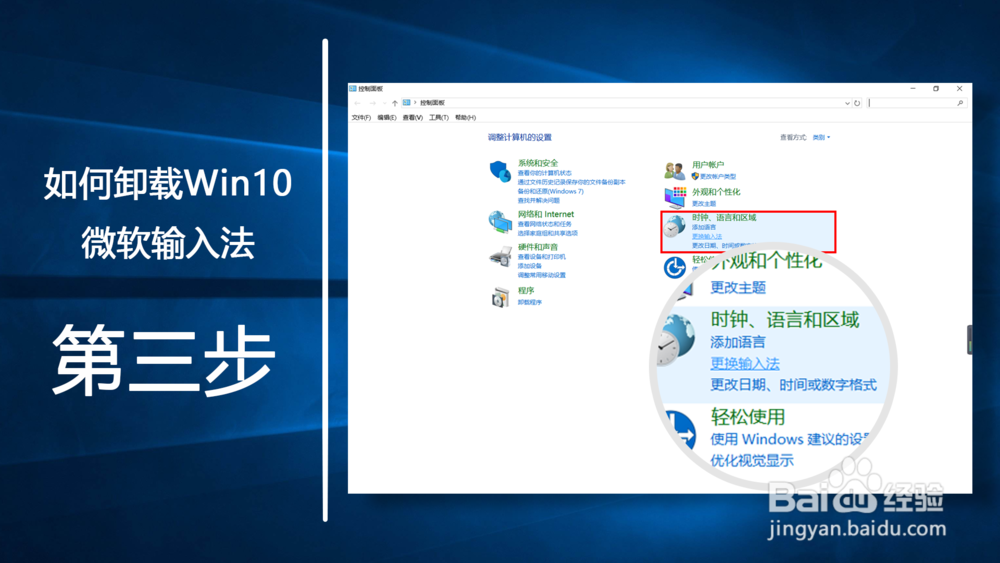Open the Programs disc-box icon
Viewport: 1000px width, 563px height.
(500, 297)
